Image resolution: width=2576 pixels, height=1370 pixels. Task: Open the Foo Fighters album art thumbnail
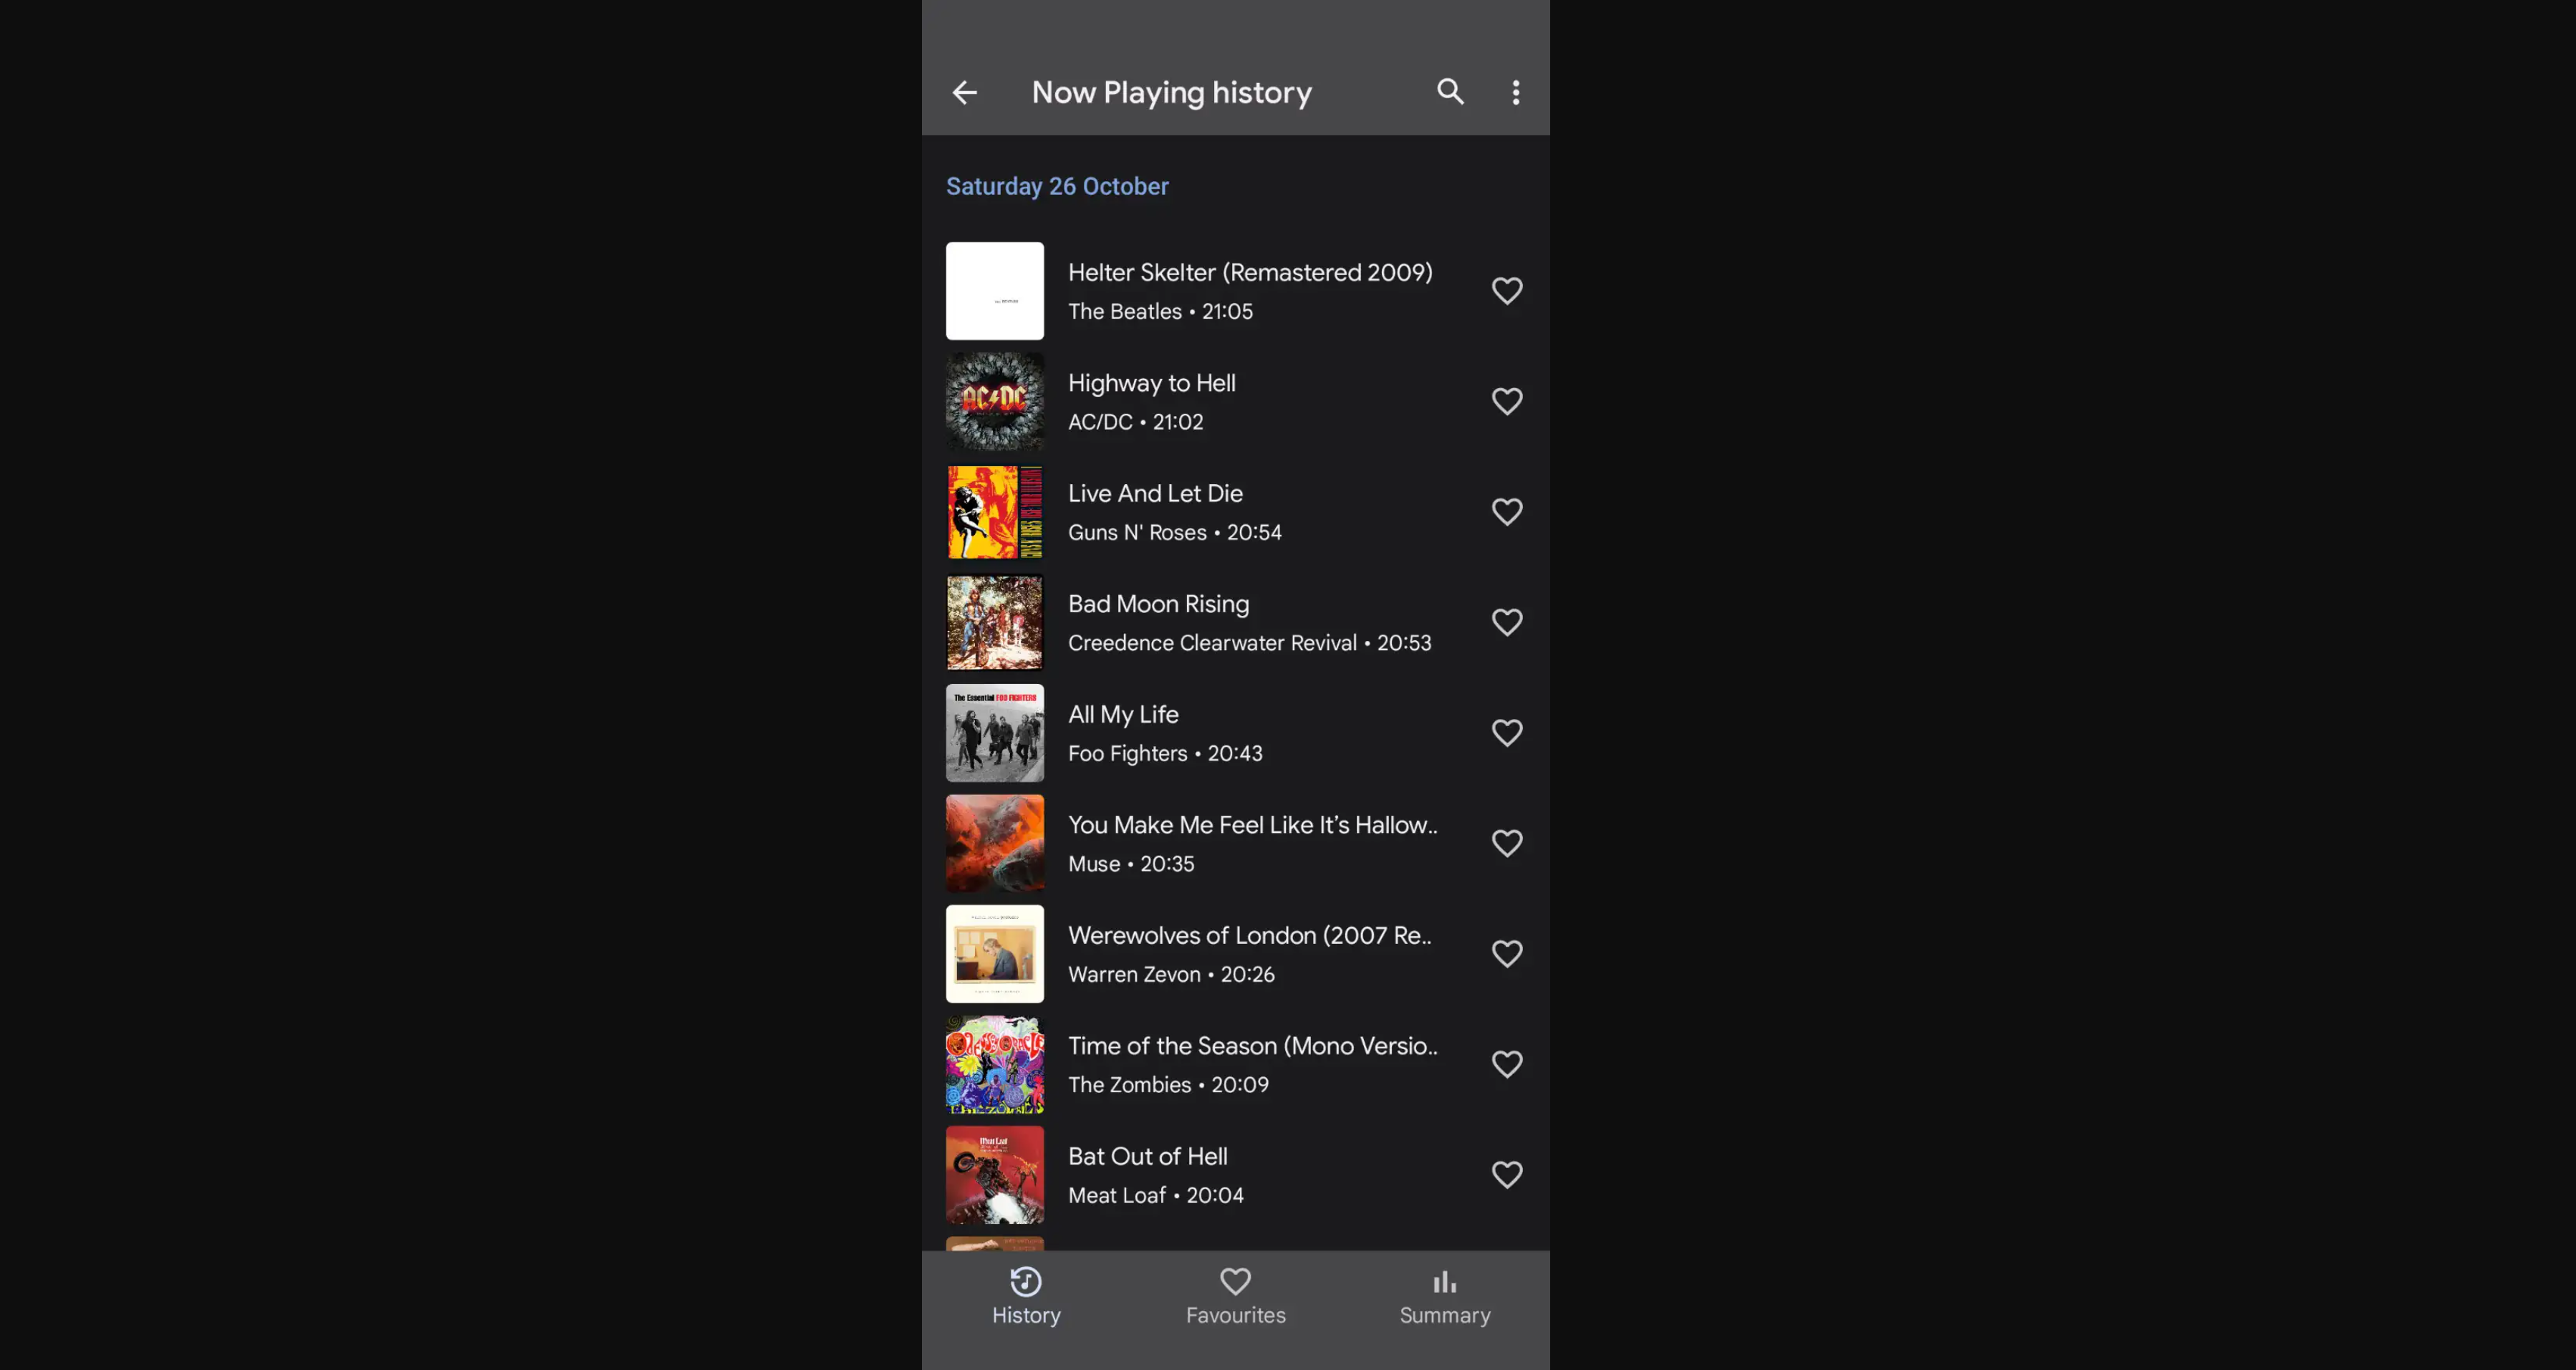pos(995,733)
